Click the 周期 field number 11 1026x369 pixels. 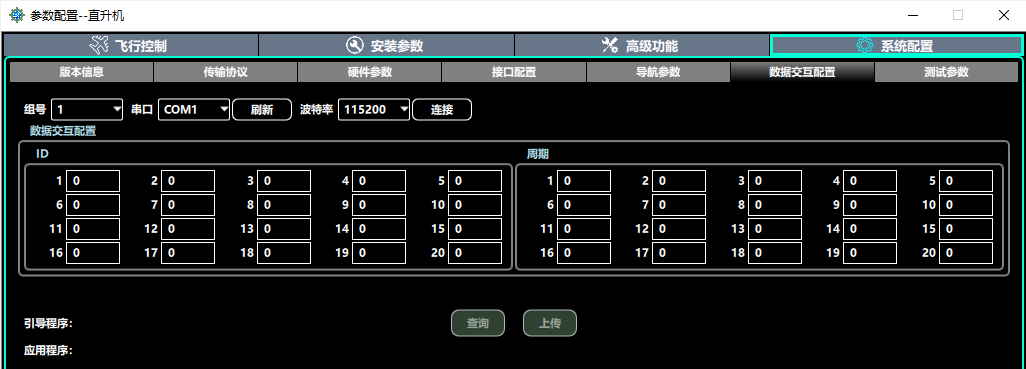[x=584, y=230]
